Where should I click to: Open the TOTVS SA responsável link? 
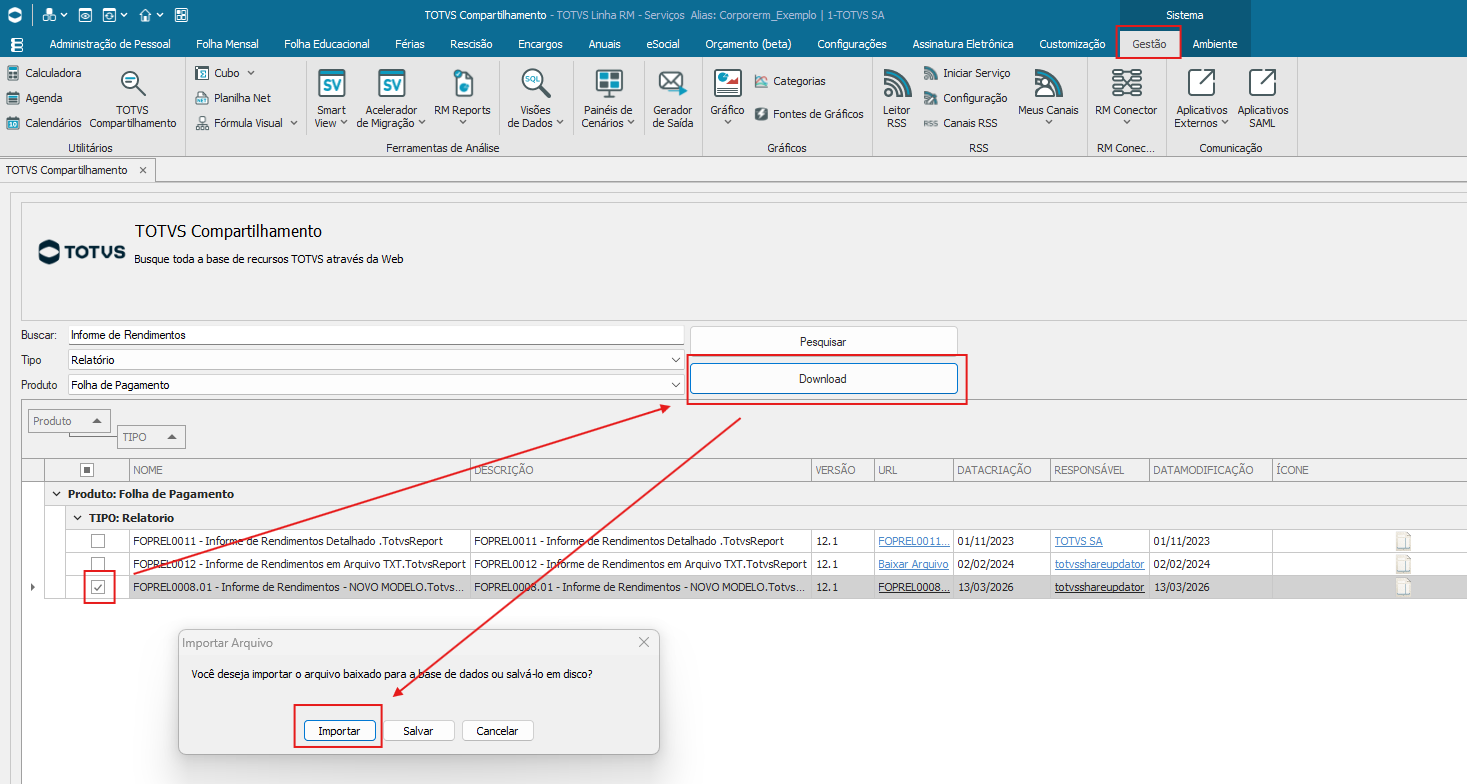(x=1078, y=541)
